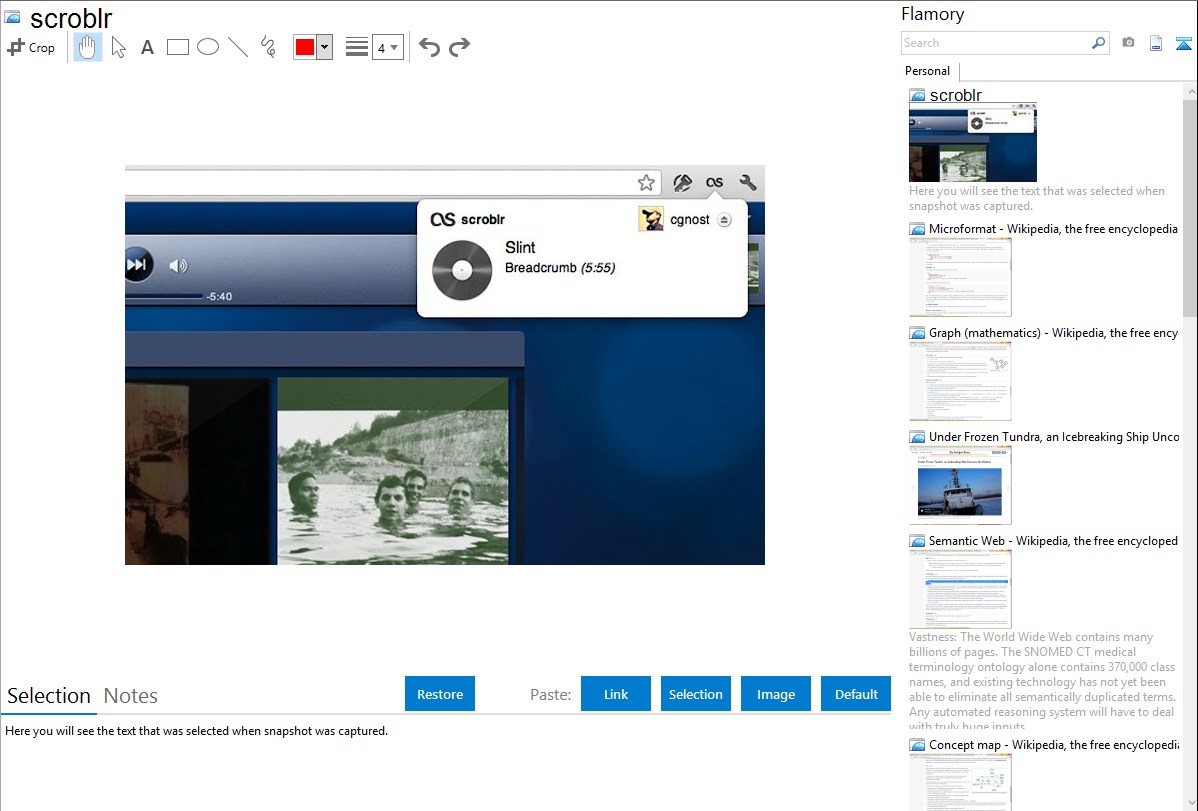The image size is (1198, 811).
Task: Select the Crop tool
Action: [31, 47]
